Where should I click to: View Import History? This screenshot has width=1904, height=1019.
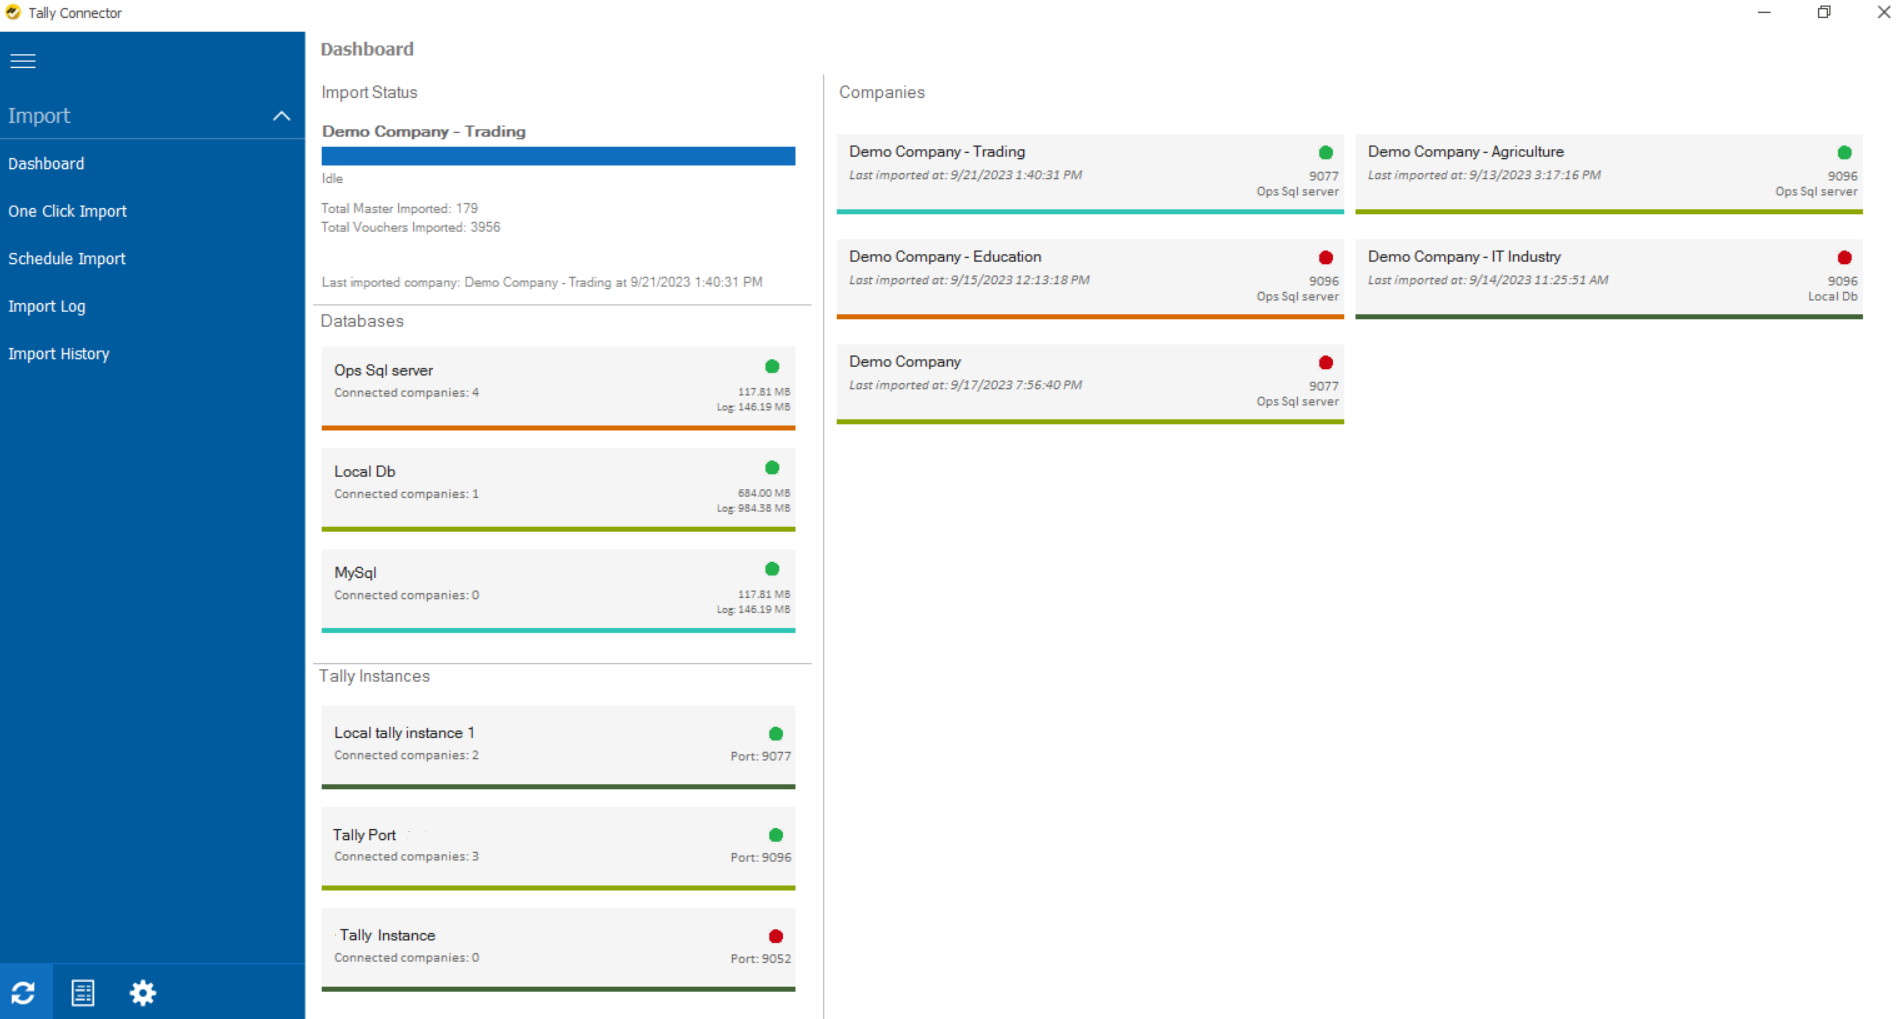[59, 354]
